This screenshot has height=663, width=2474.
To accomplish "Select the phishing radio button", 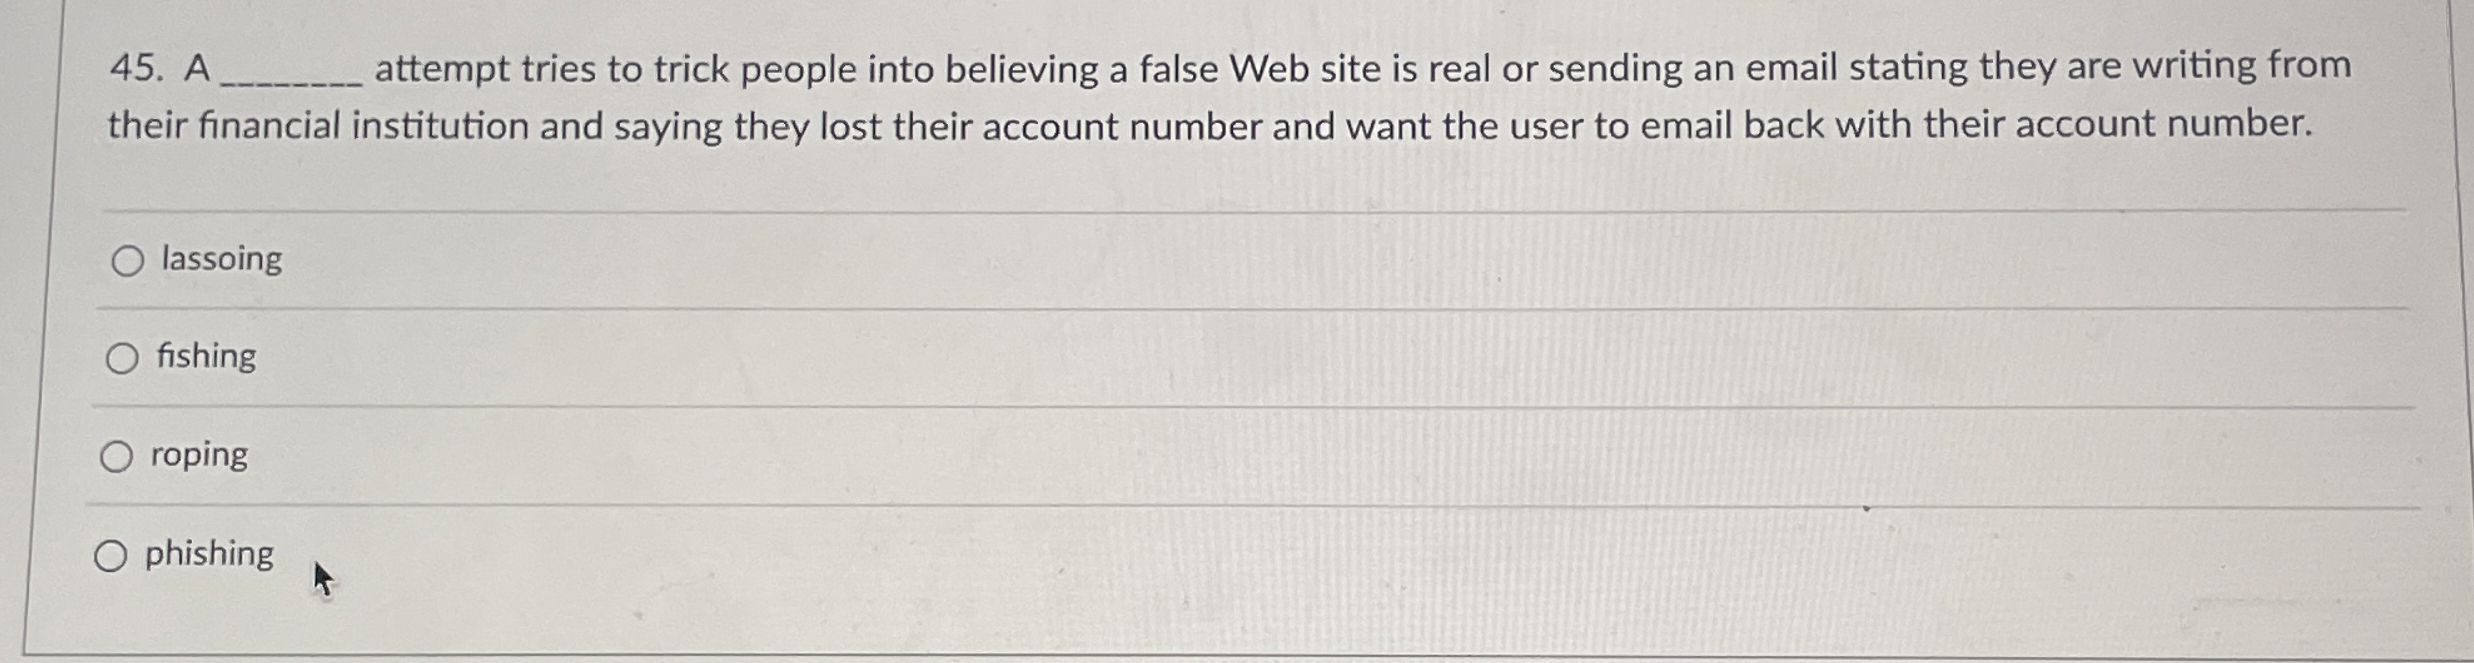I will click(x=112, y=555).
